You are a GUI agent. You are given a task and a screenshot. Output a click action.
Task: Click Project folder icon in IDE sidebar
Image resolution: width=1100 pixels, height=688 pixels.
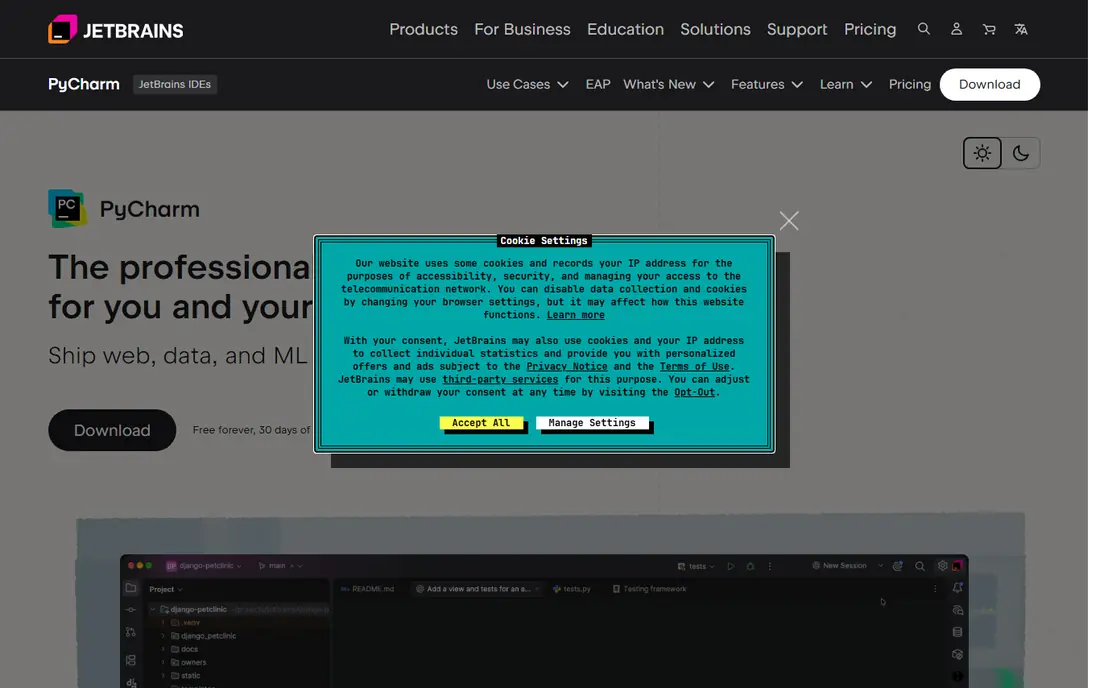(131, 588)
